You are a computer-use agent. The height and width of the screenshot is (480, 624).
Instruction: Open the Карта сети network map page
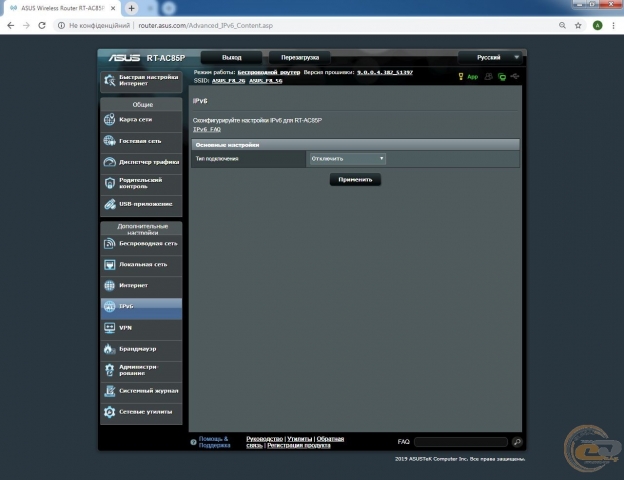click(x=140, y=119)
